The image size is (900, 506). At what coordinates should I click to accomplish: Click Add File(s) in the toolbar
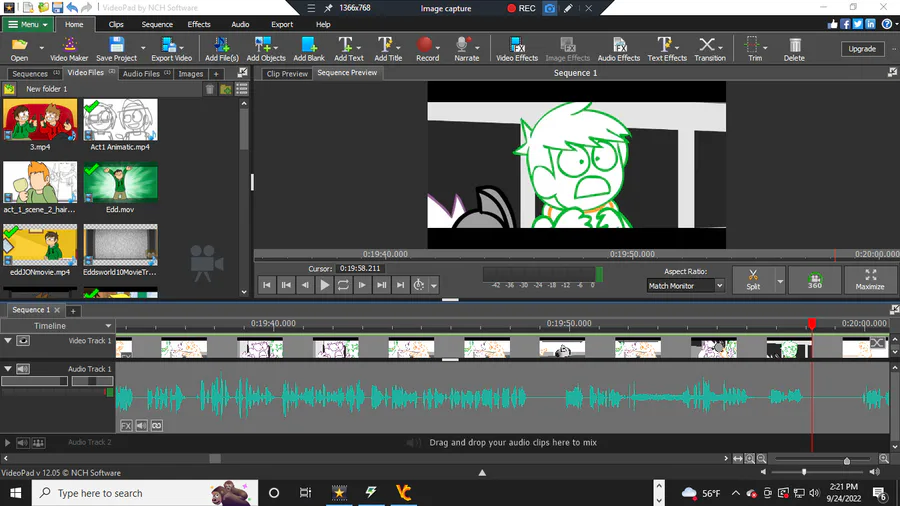pos(222,49)
